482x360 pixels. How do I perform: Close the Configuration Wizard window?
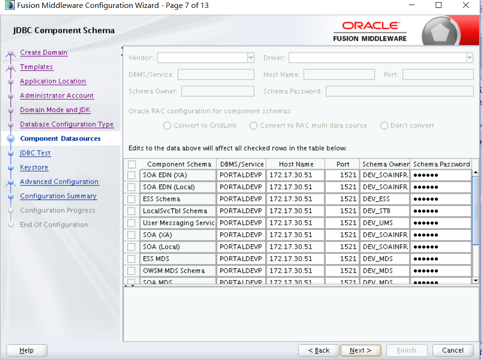point(466,5)
